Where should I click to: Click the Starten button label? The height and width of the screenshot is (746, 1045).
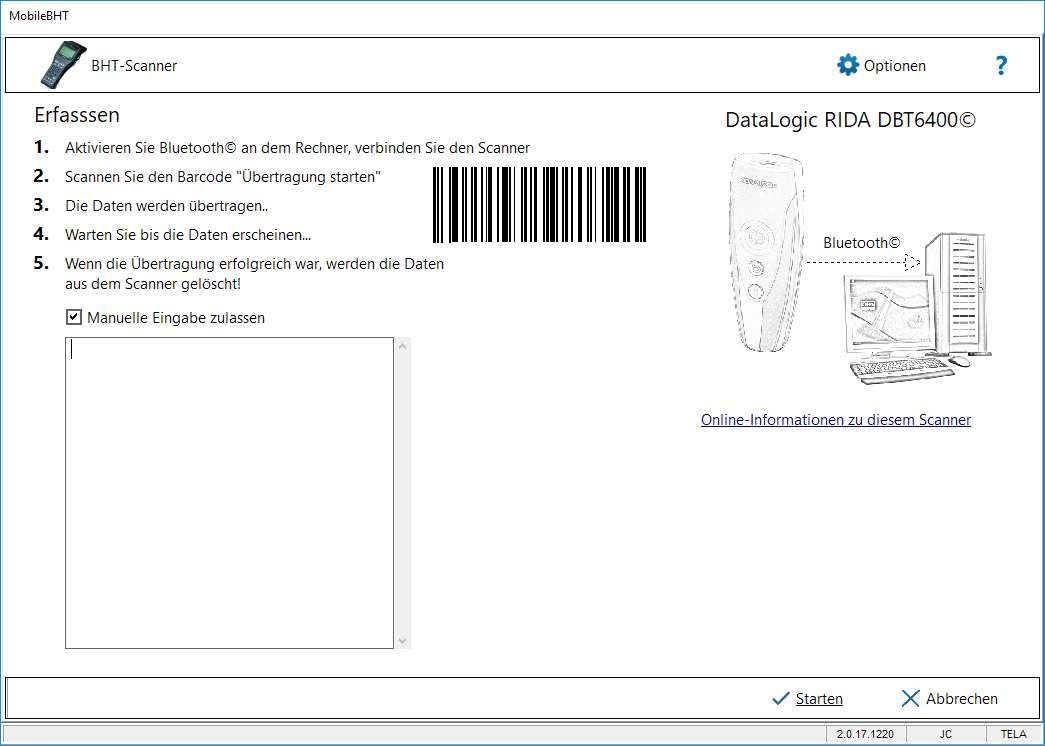pyautogui.click(x=819, y=699)
